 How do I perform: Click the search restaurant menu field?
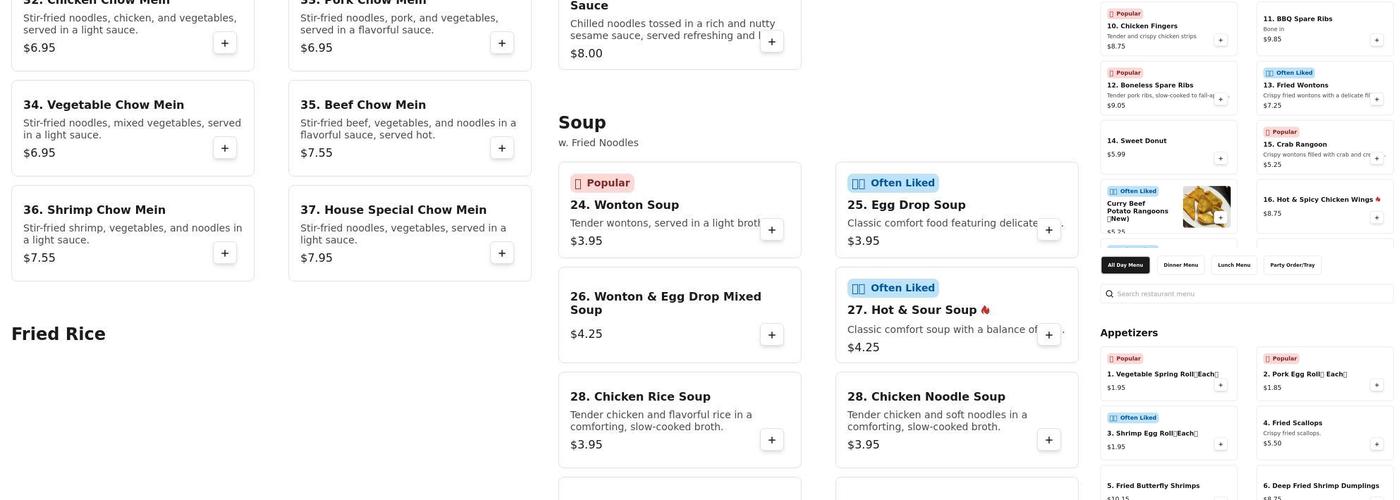[1250, 294]
